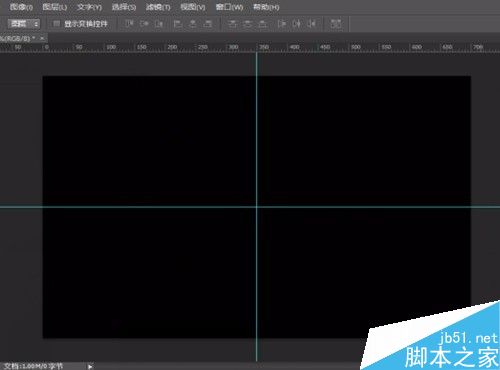
Task: Click the Distribute right edges icon
Action: click(x=312, y=24)
